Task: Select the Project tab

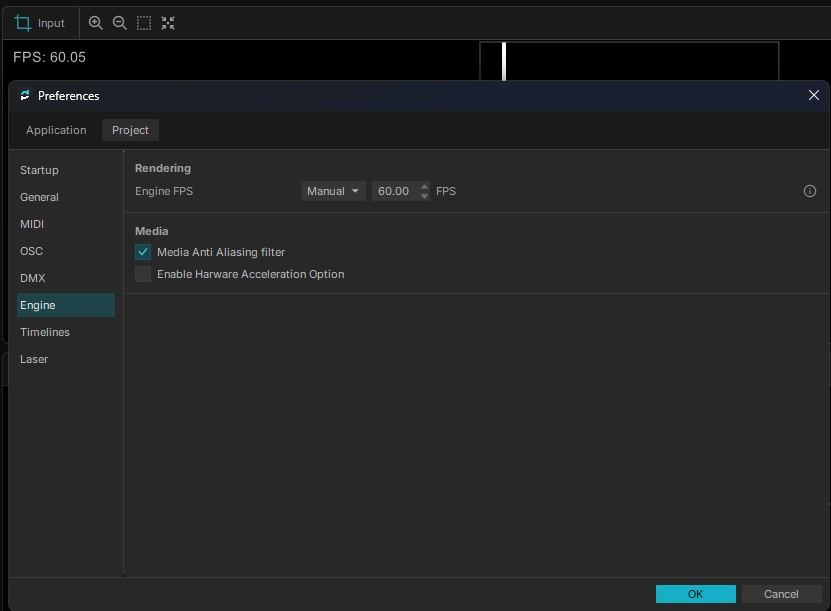Action: 130,130
